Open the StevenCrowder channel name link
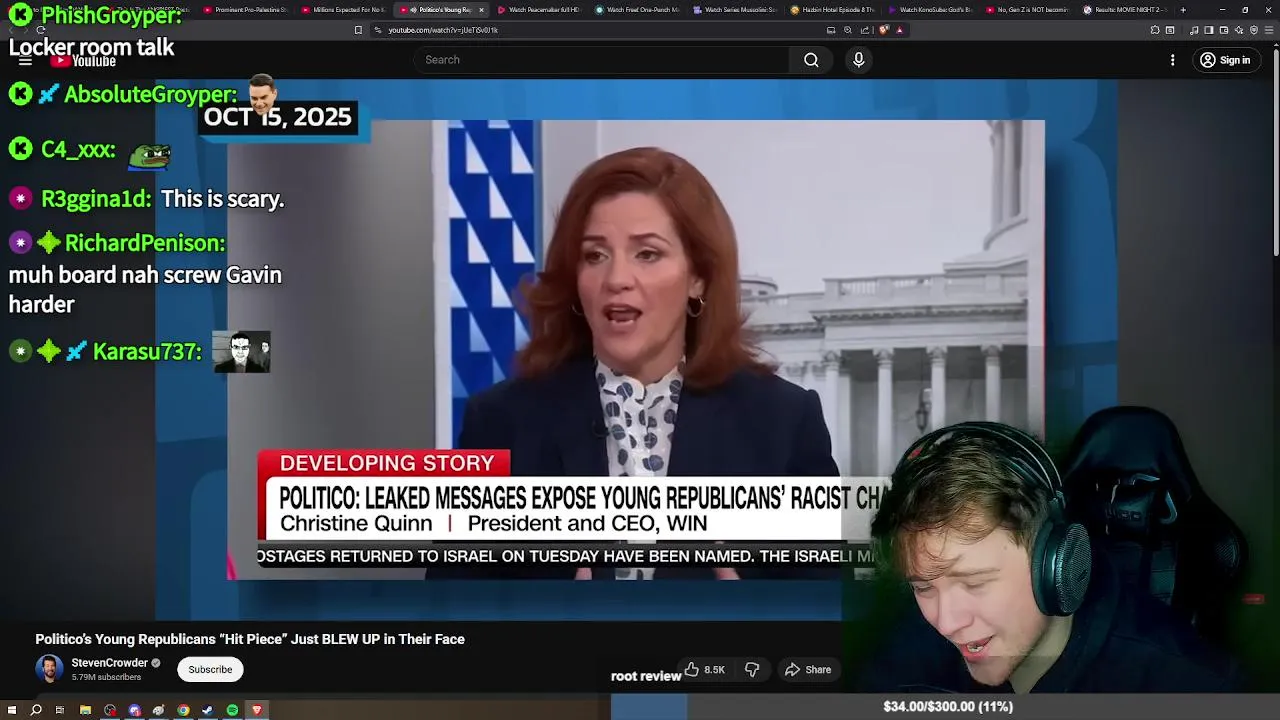Viewport: 1280px width, 720px height. tap(109, 662)
